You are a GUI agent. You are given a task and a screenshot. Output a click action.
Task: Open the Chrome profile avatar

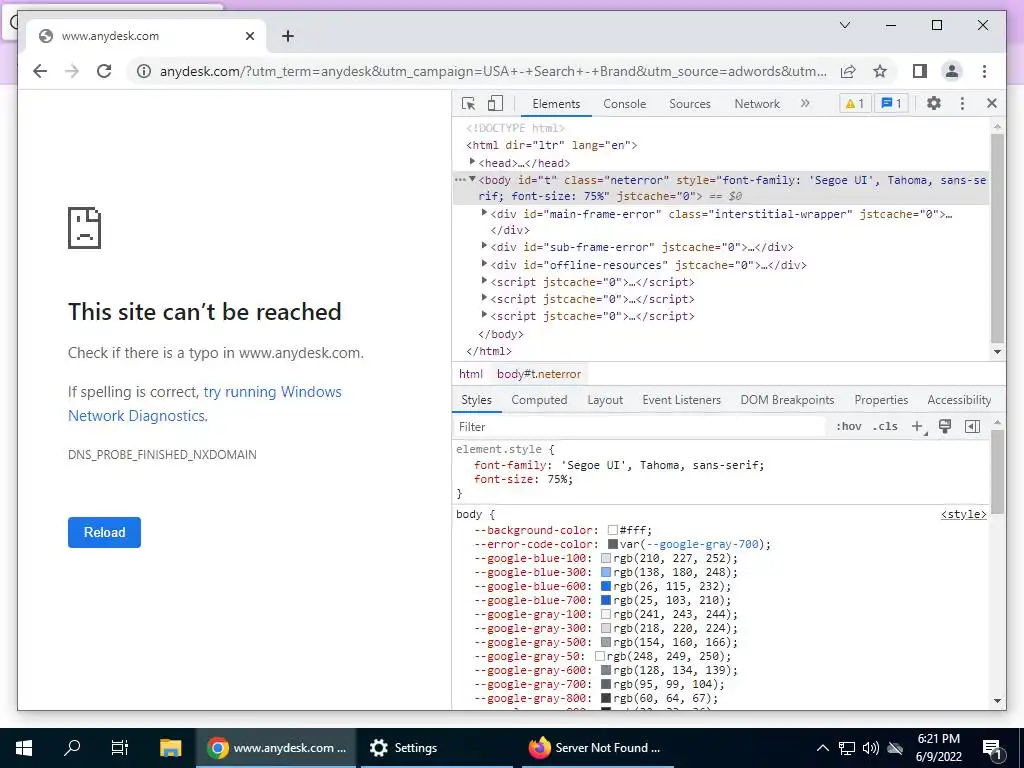pyautogui.click(x=952, y=71)
